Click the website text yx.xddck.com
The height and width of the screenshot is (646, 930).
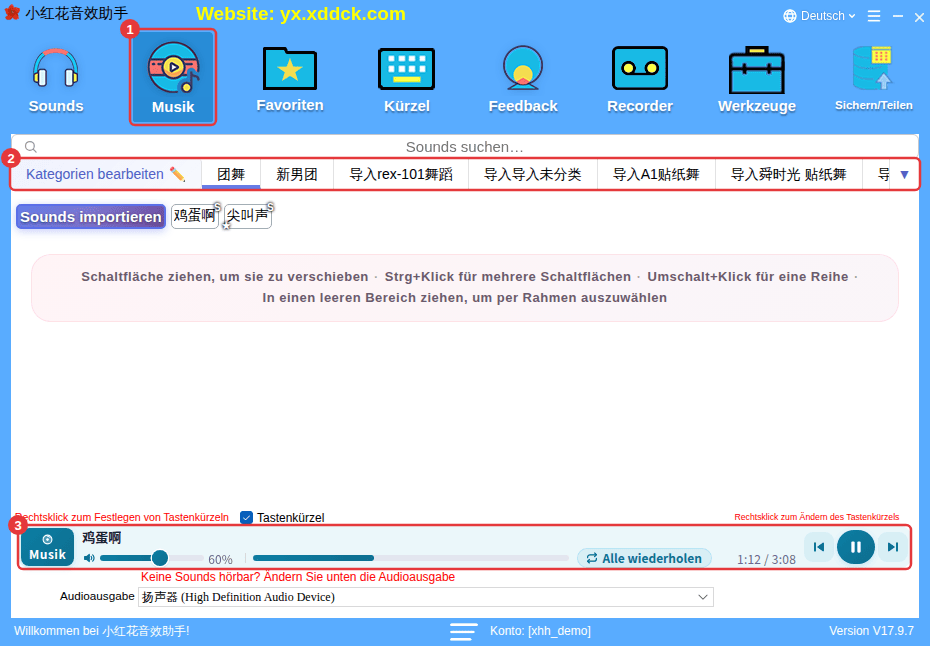pyautogui.click(x=343, y=14)
